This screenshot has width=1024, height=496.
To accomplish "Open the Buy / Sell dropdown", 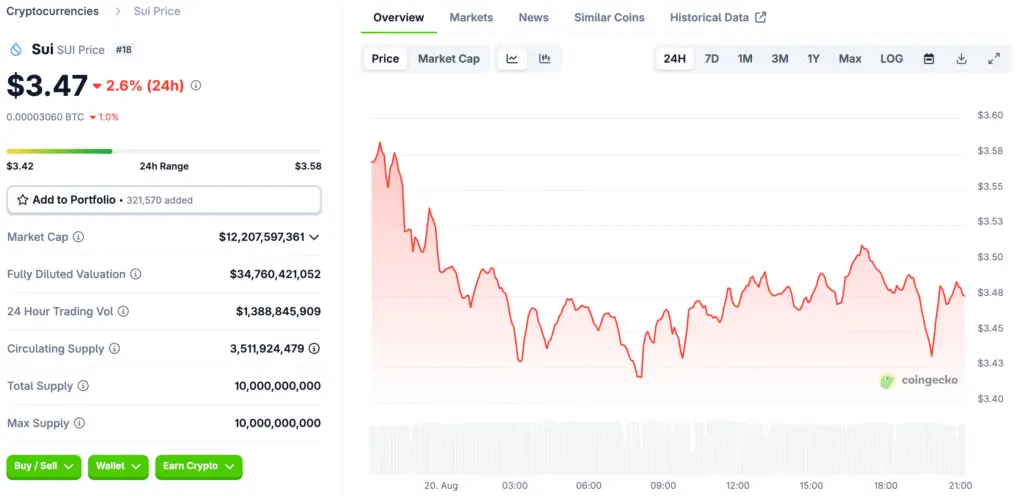I will (x=44, y=466).
